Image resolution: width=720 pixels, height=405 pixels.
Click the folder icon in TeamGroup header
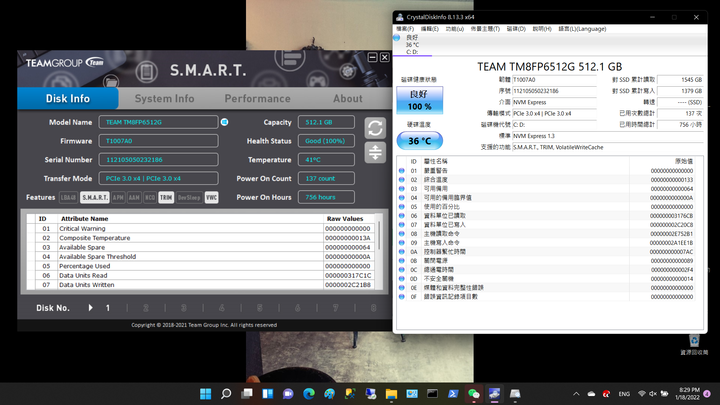point(111,82)
